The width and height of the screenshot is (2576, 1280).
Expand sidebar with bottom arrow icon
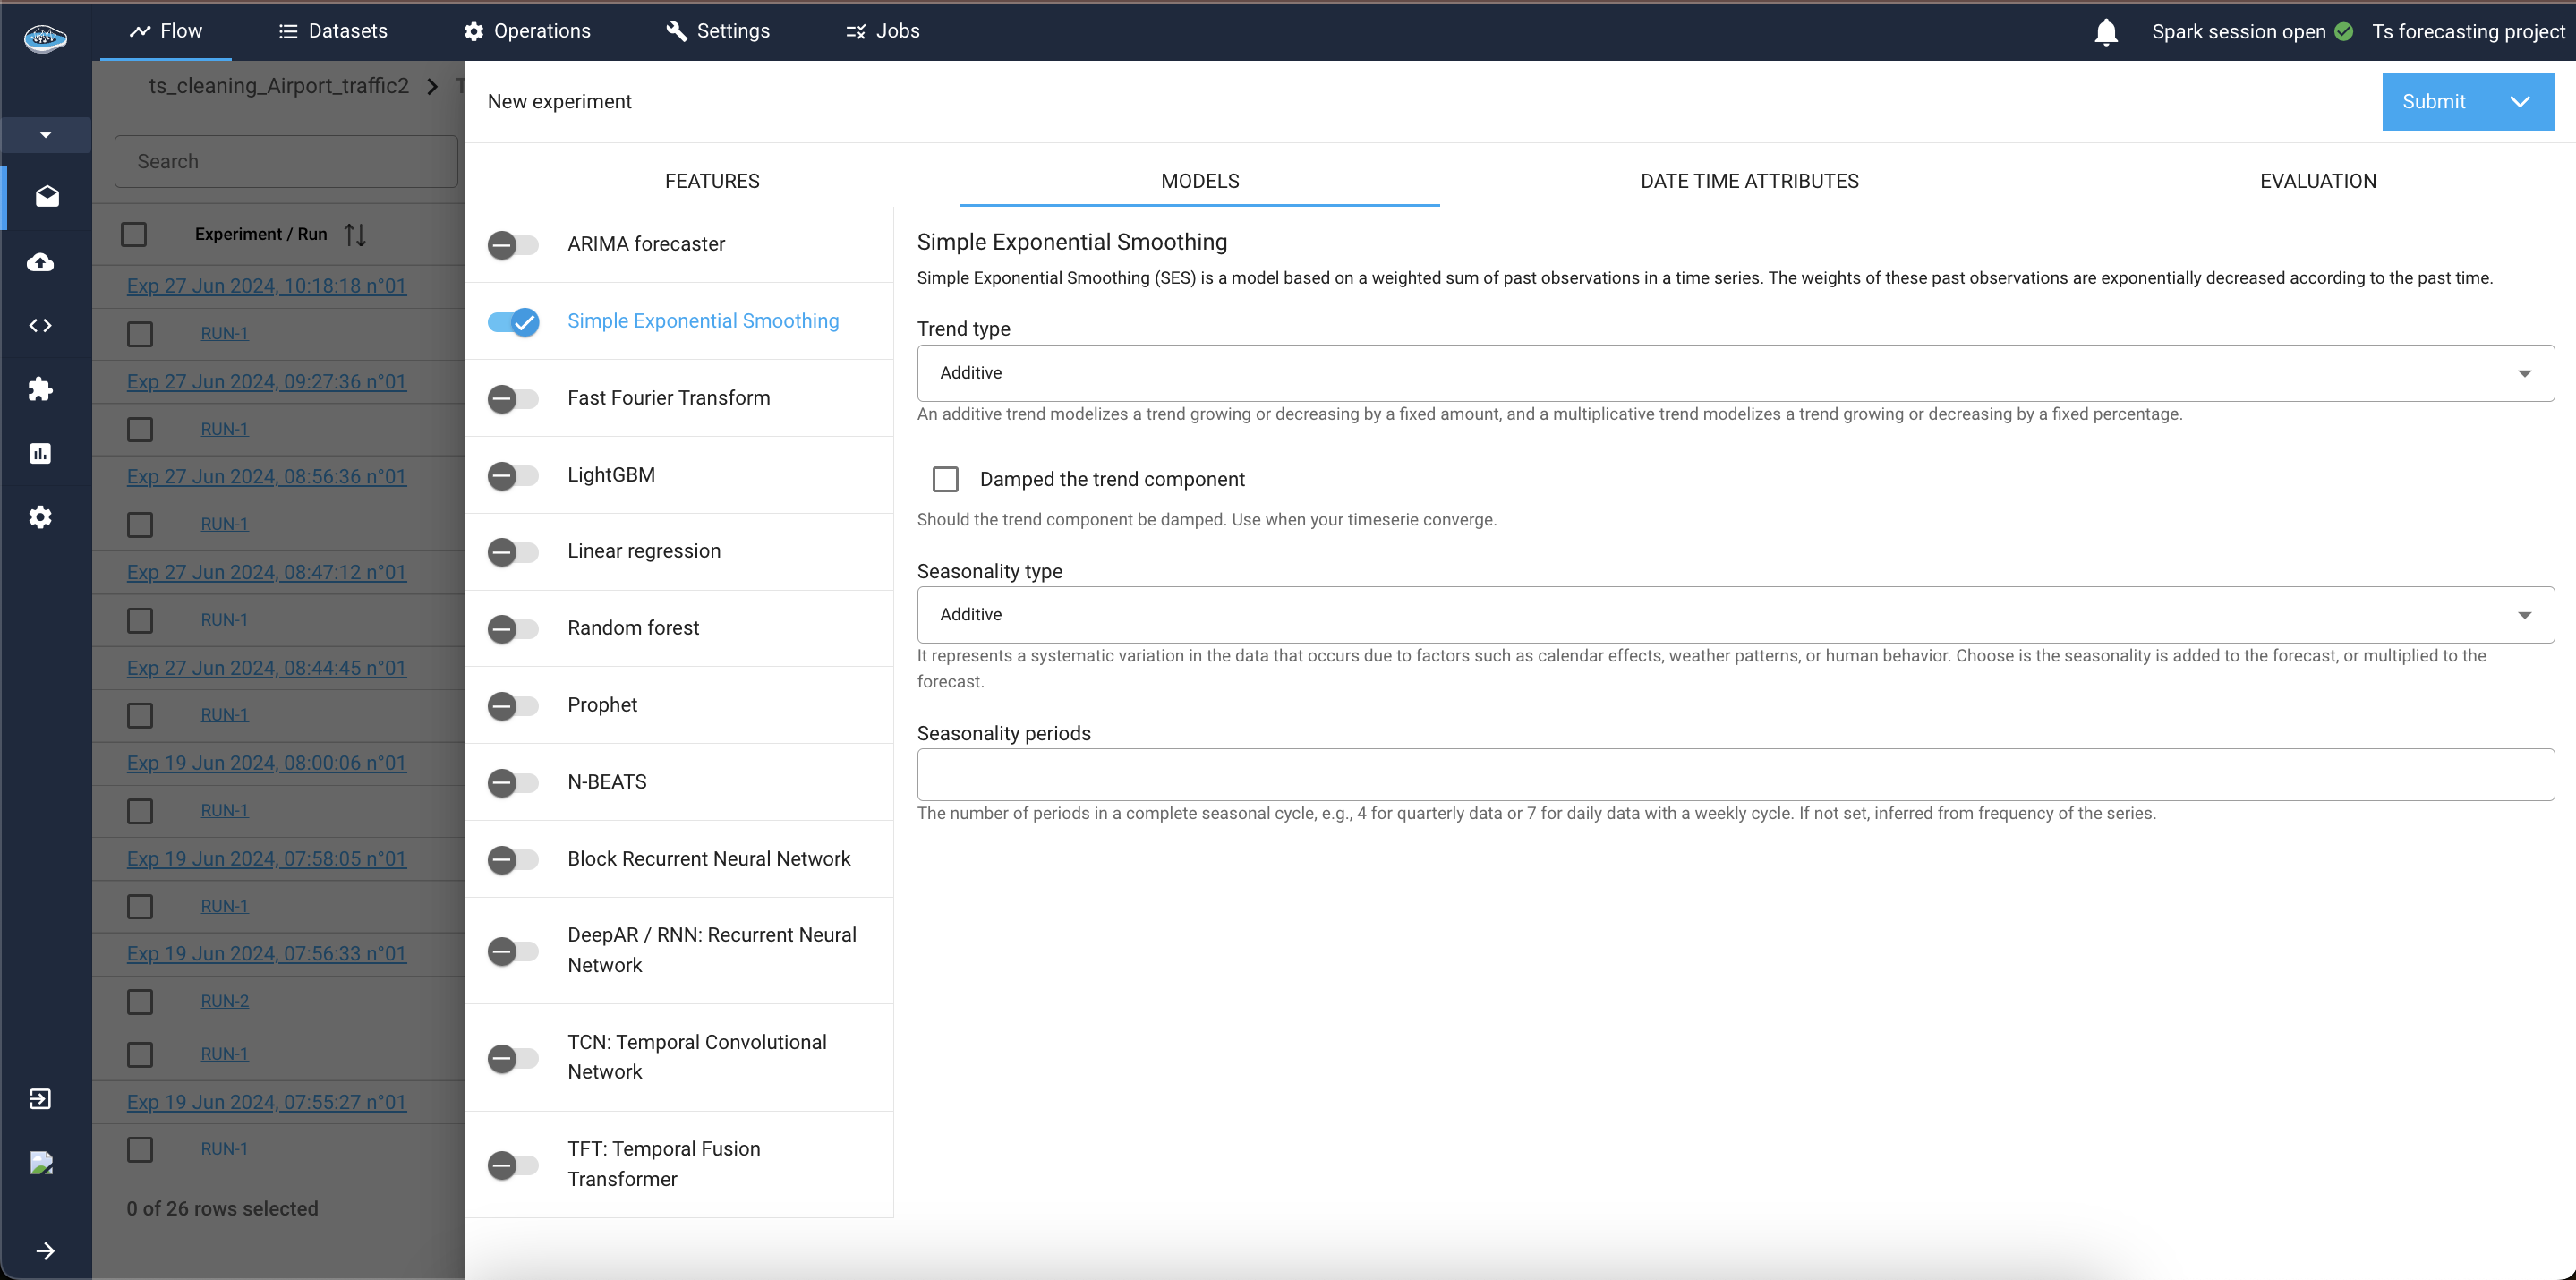45,1251
